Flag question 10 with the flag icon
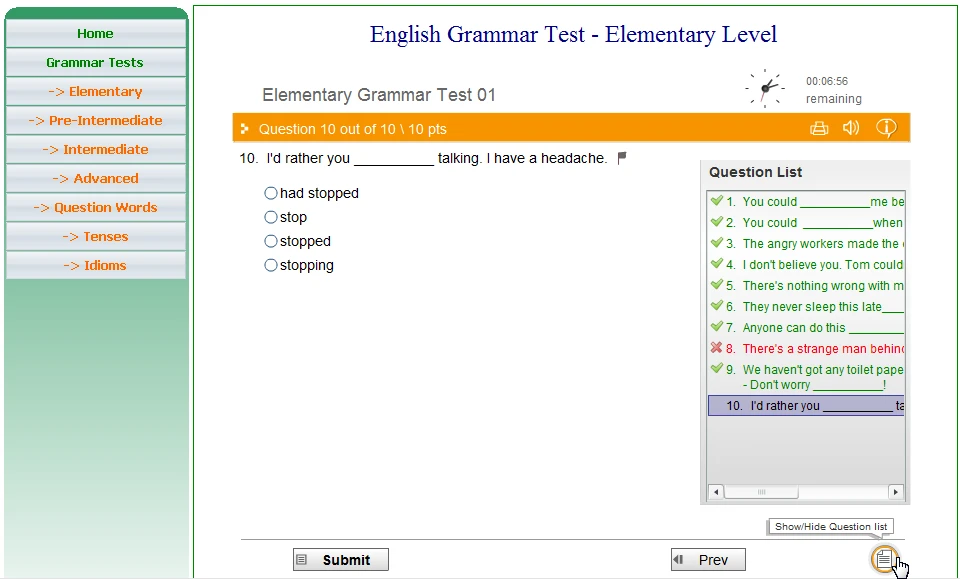 [x=622, y=158]
